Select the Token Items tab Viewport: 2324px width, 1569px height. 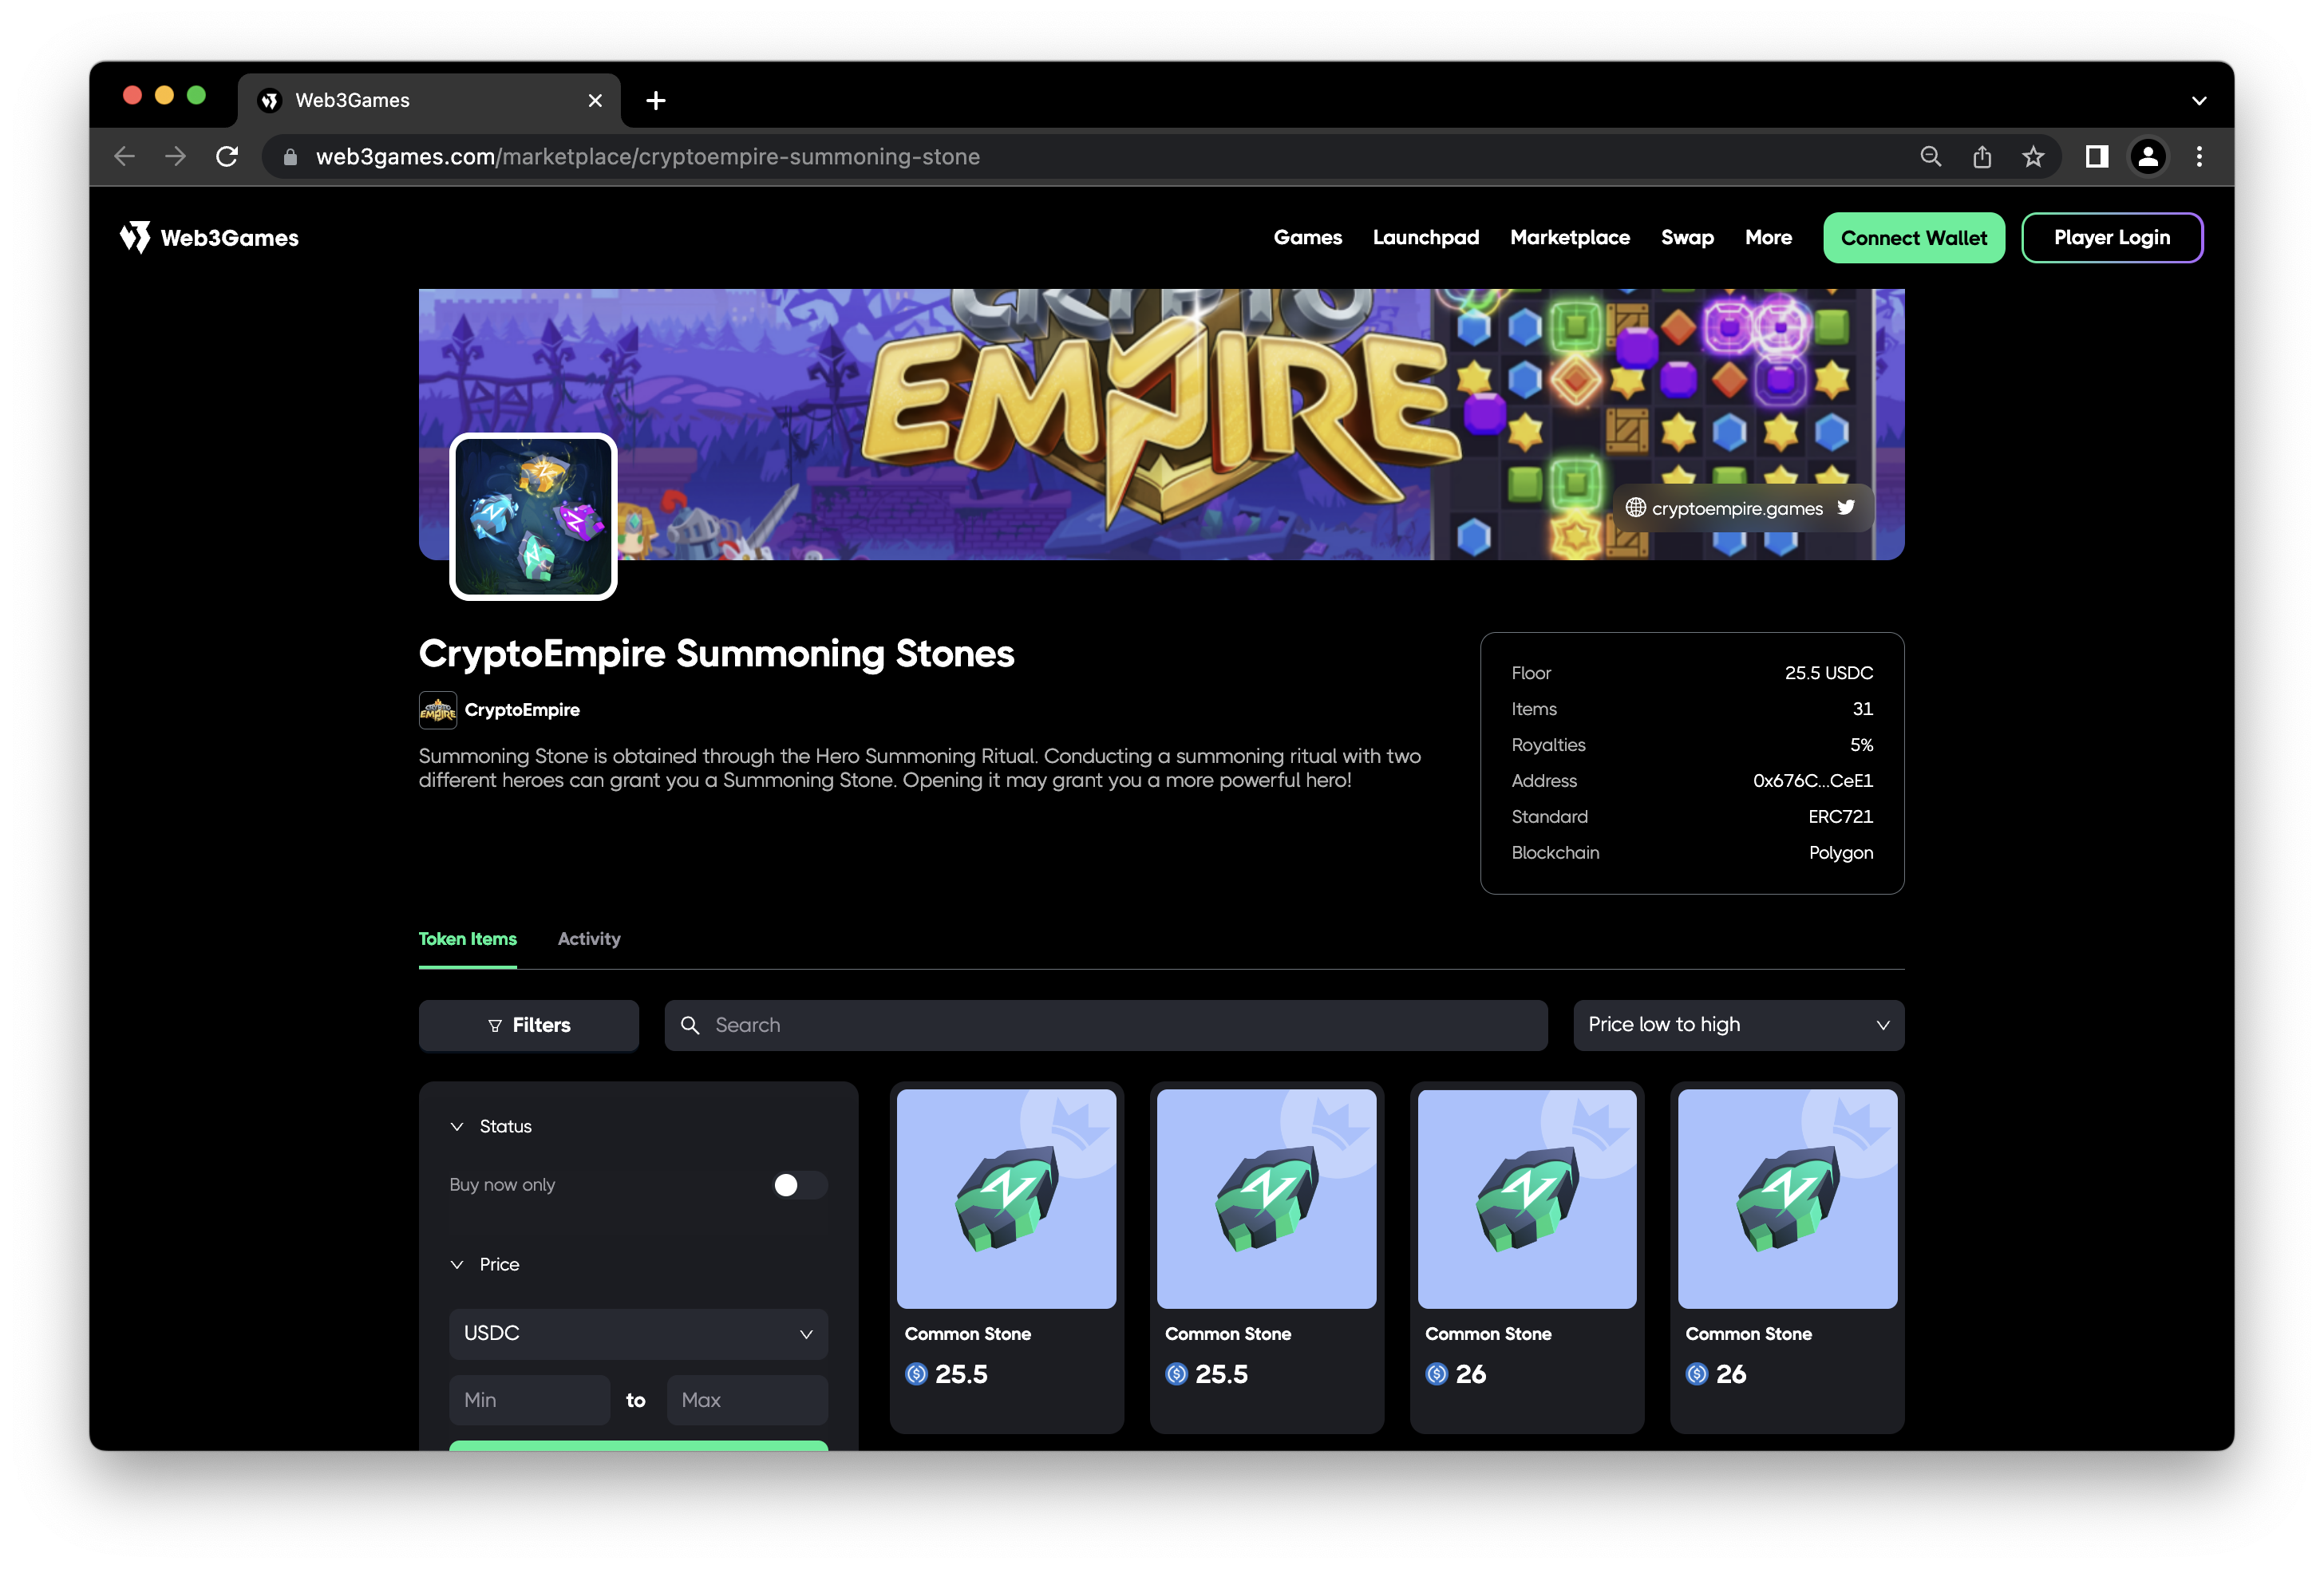click(467, 938)
